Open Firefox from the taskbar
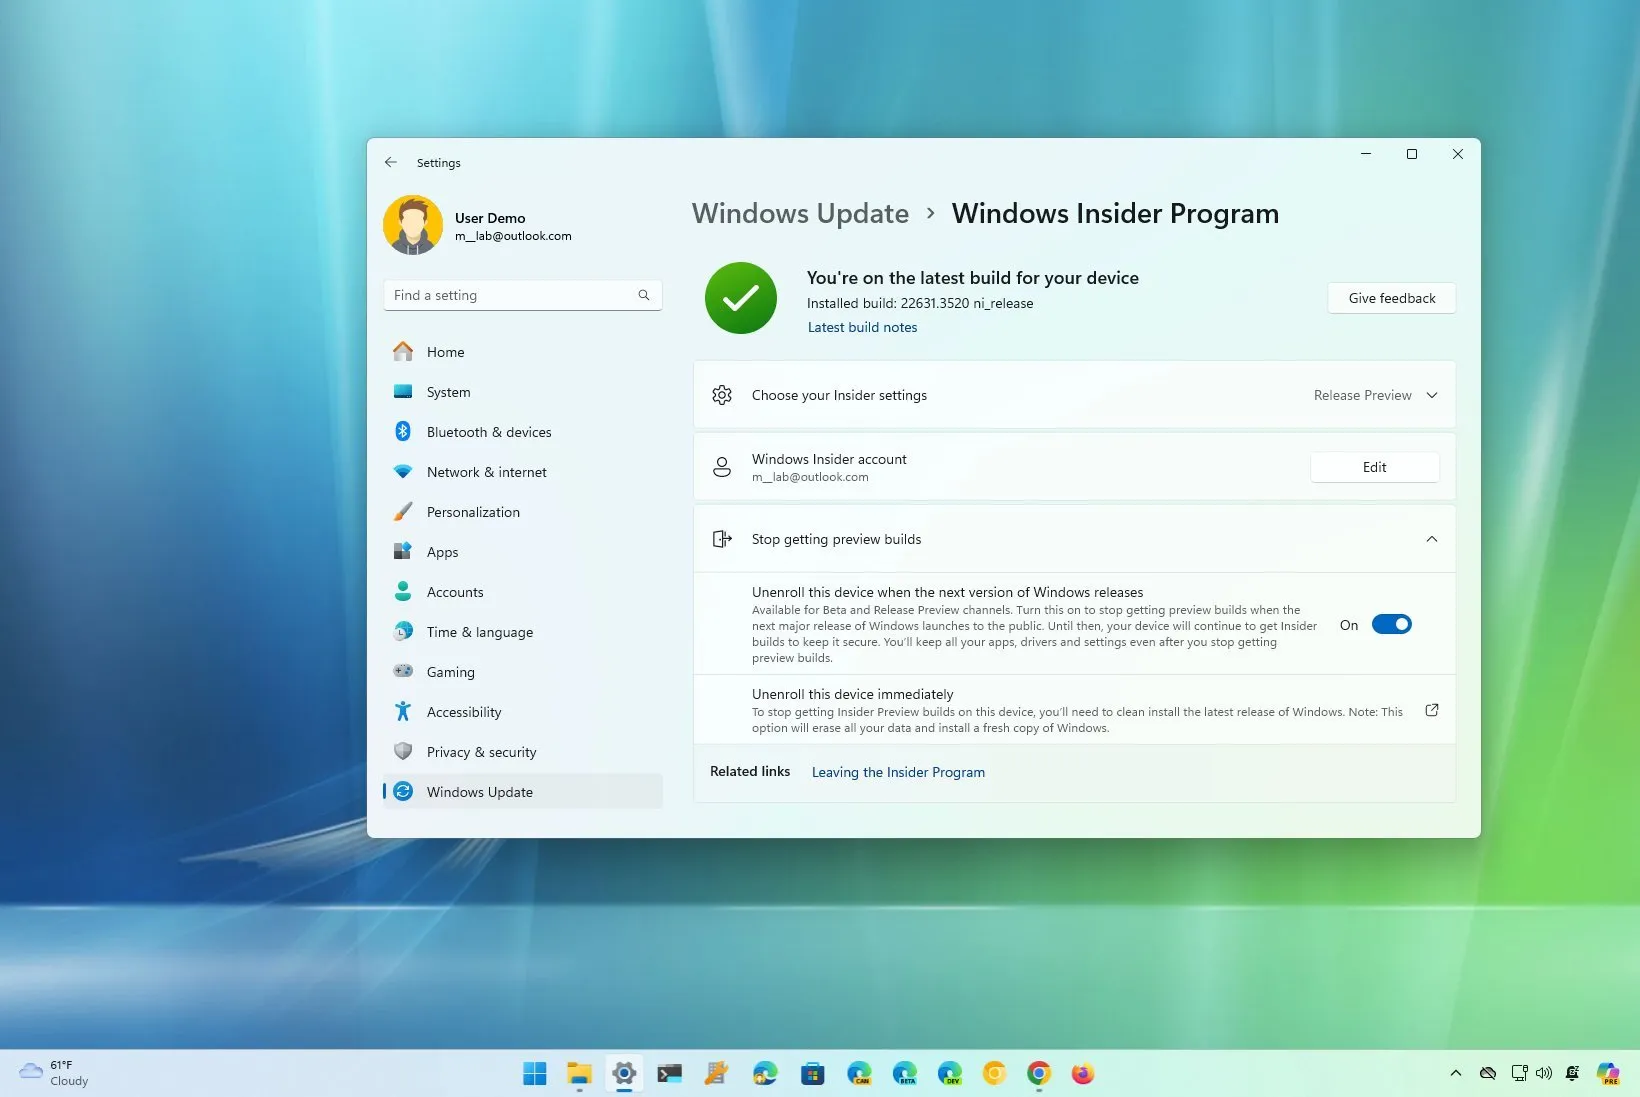The image size is (1640, 1097). [1083, 1073]
